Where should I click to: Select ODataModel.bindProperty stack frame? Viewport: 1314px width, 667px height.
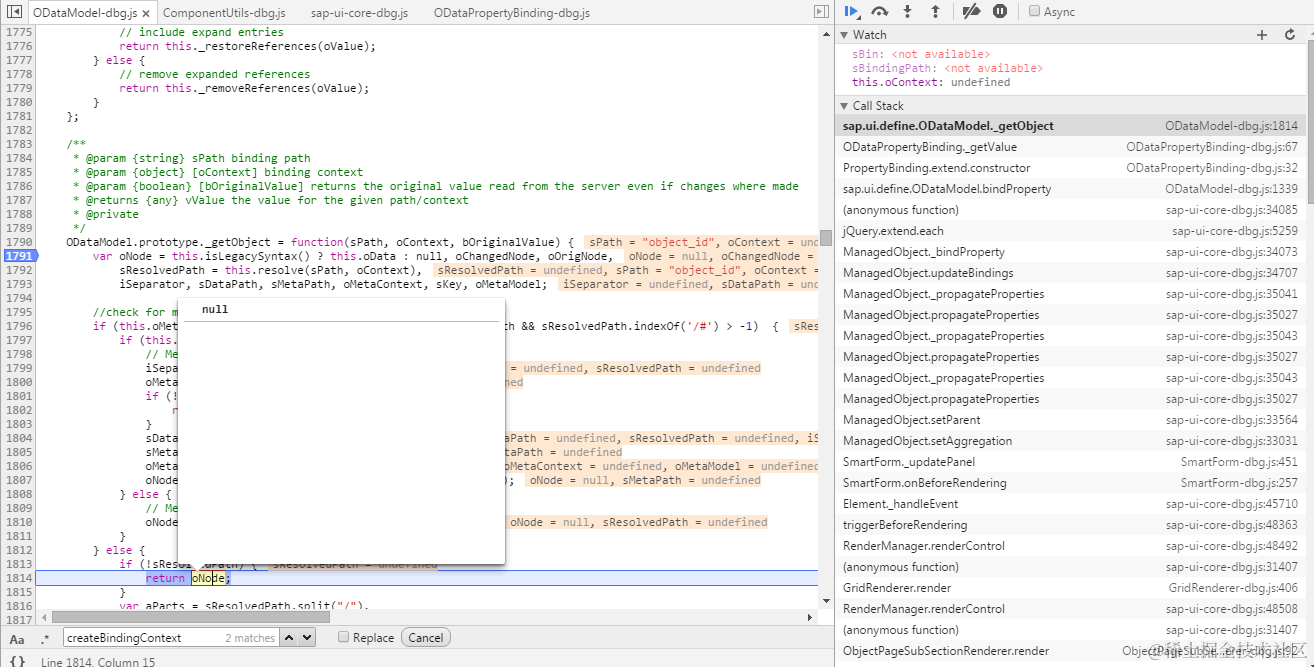point(1070,189)
